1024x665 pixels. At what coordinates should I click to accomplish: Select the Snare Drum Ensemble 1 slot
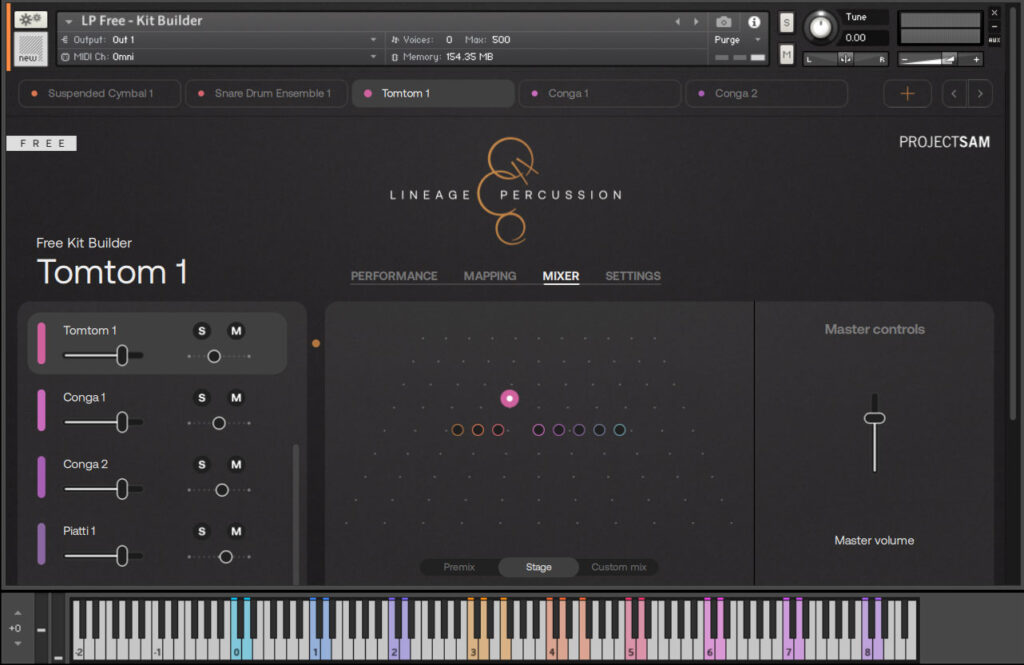pos(265,93)
